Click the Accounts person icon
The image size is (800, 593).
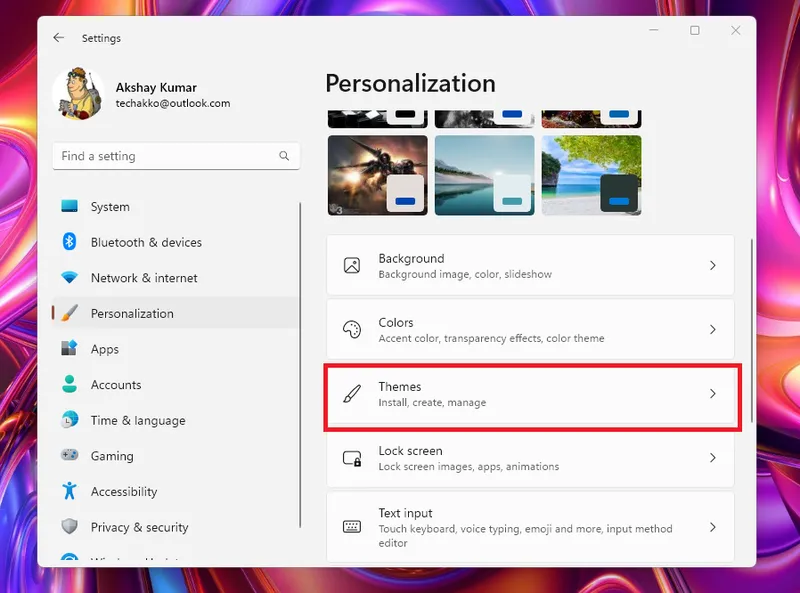pyautogui.click(x=69, y=384)
